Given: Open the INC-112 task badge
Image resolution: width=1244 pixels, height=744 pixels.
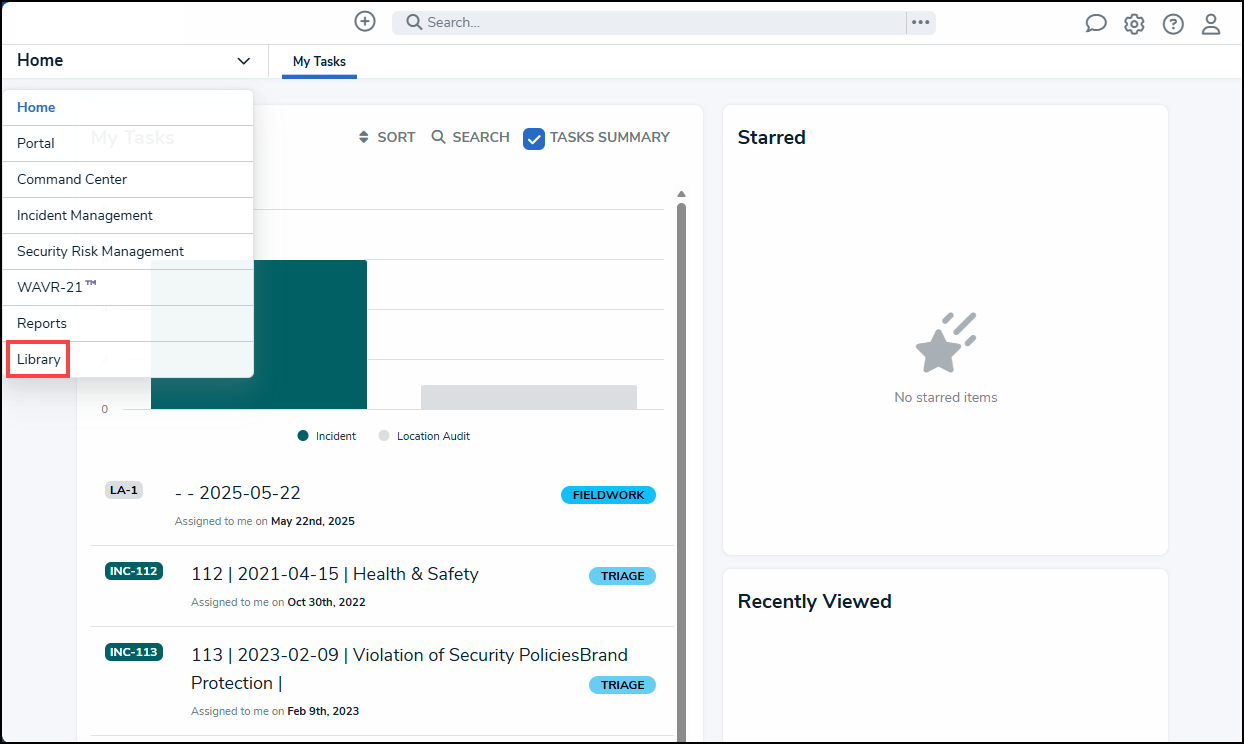Looking at the screenshot, I should (x=133, y=571).
